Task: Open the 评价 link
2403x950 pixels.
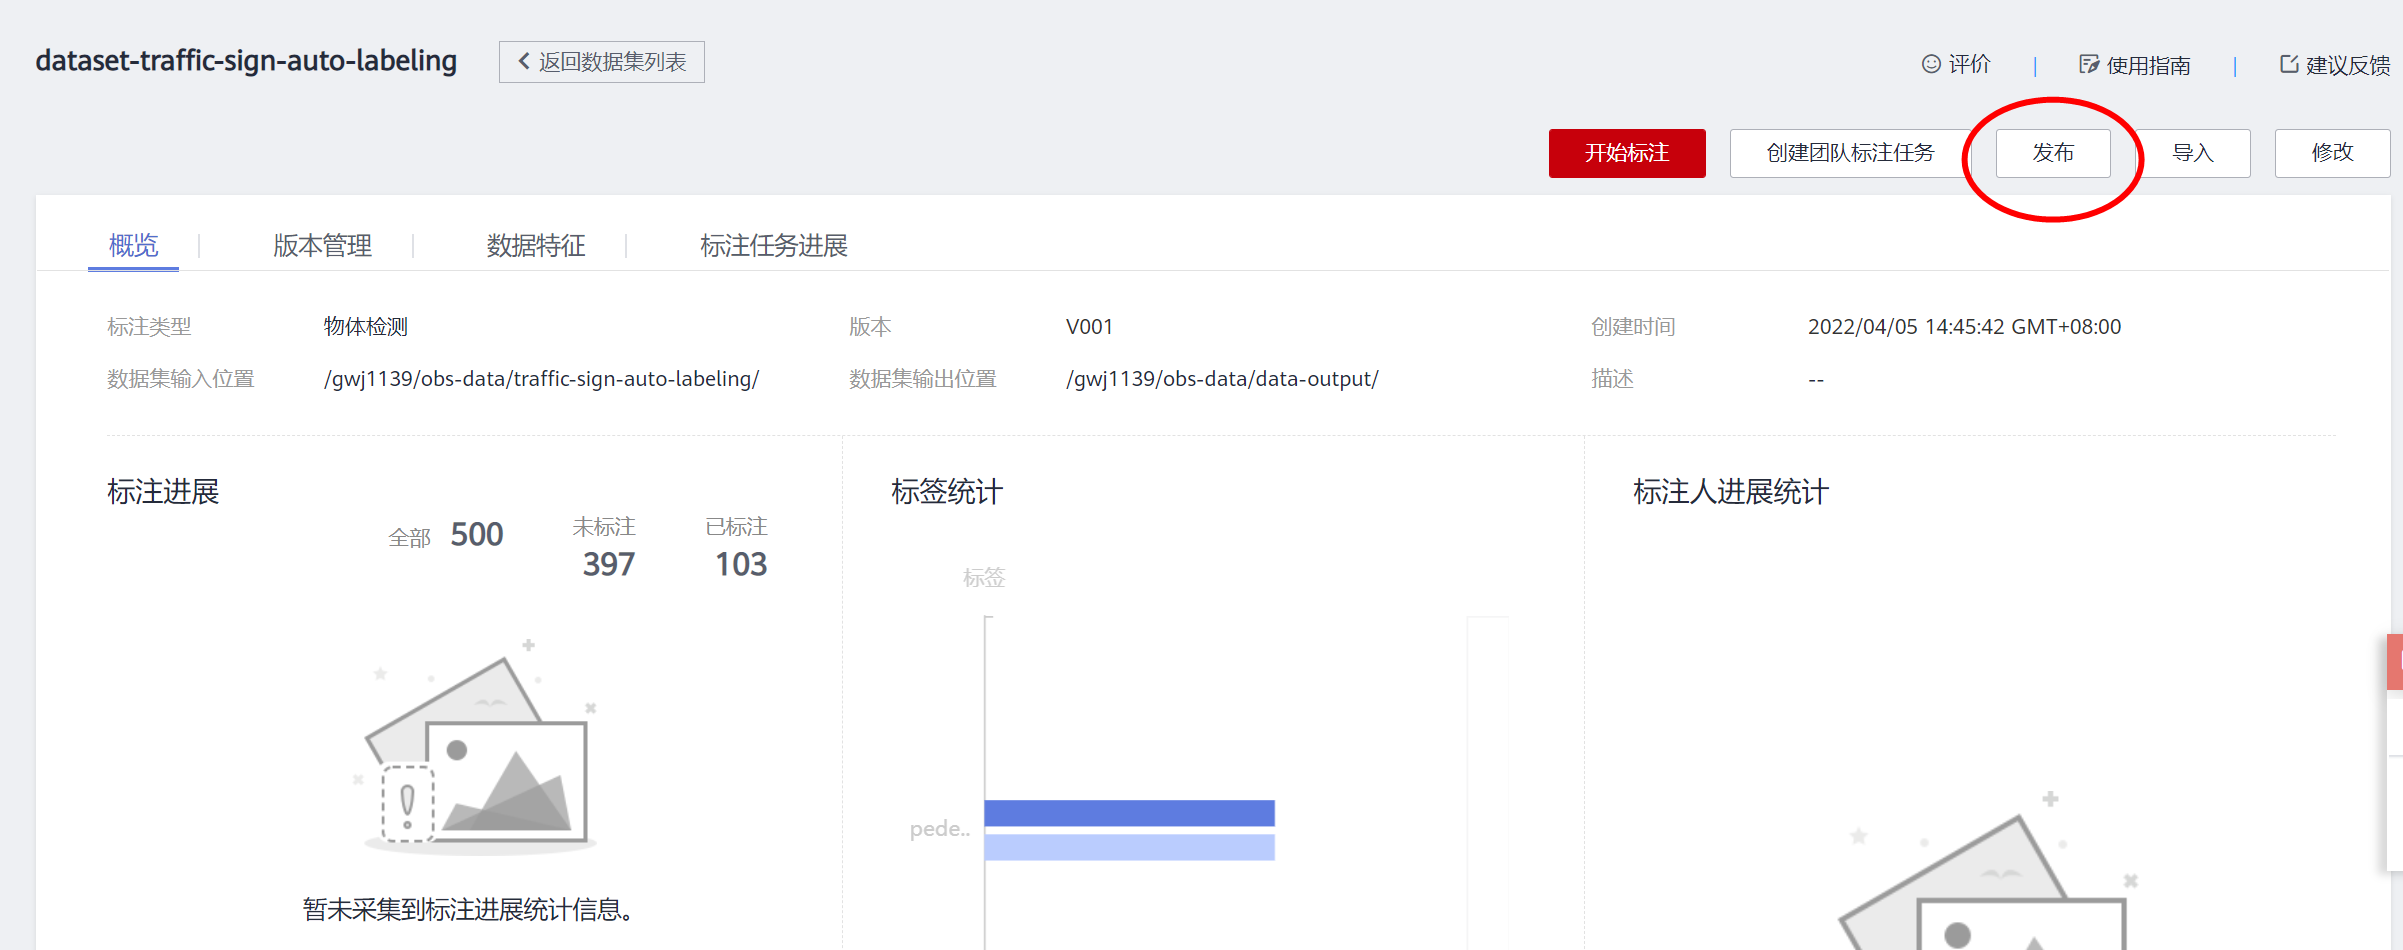Action: click(1969, 64)
